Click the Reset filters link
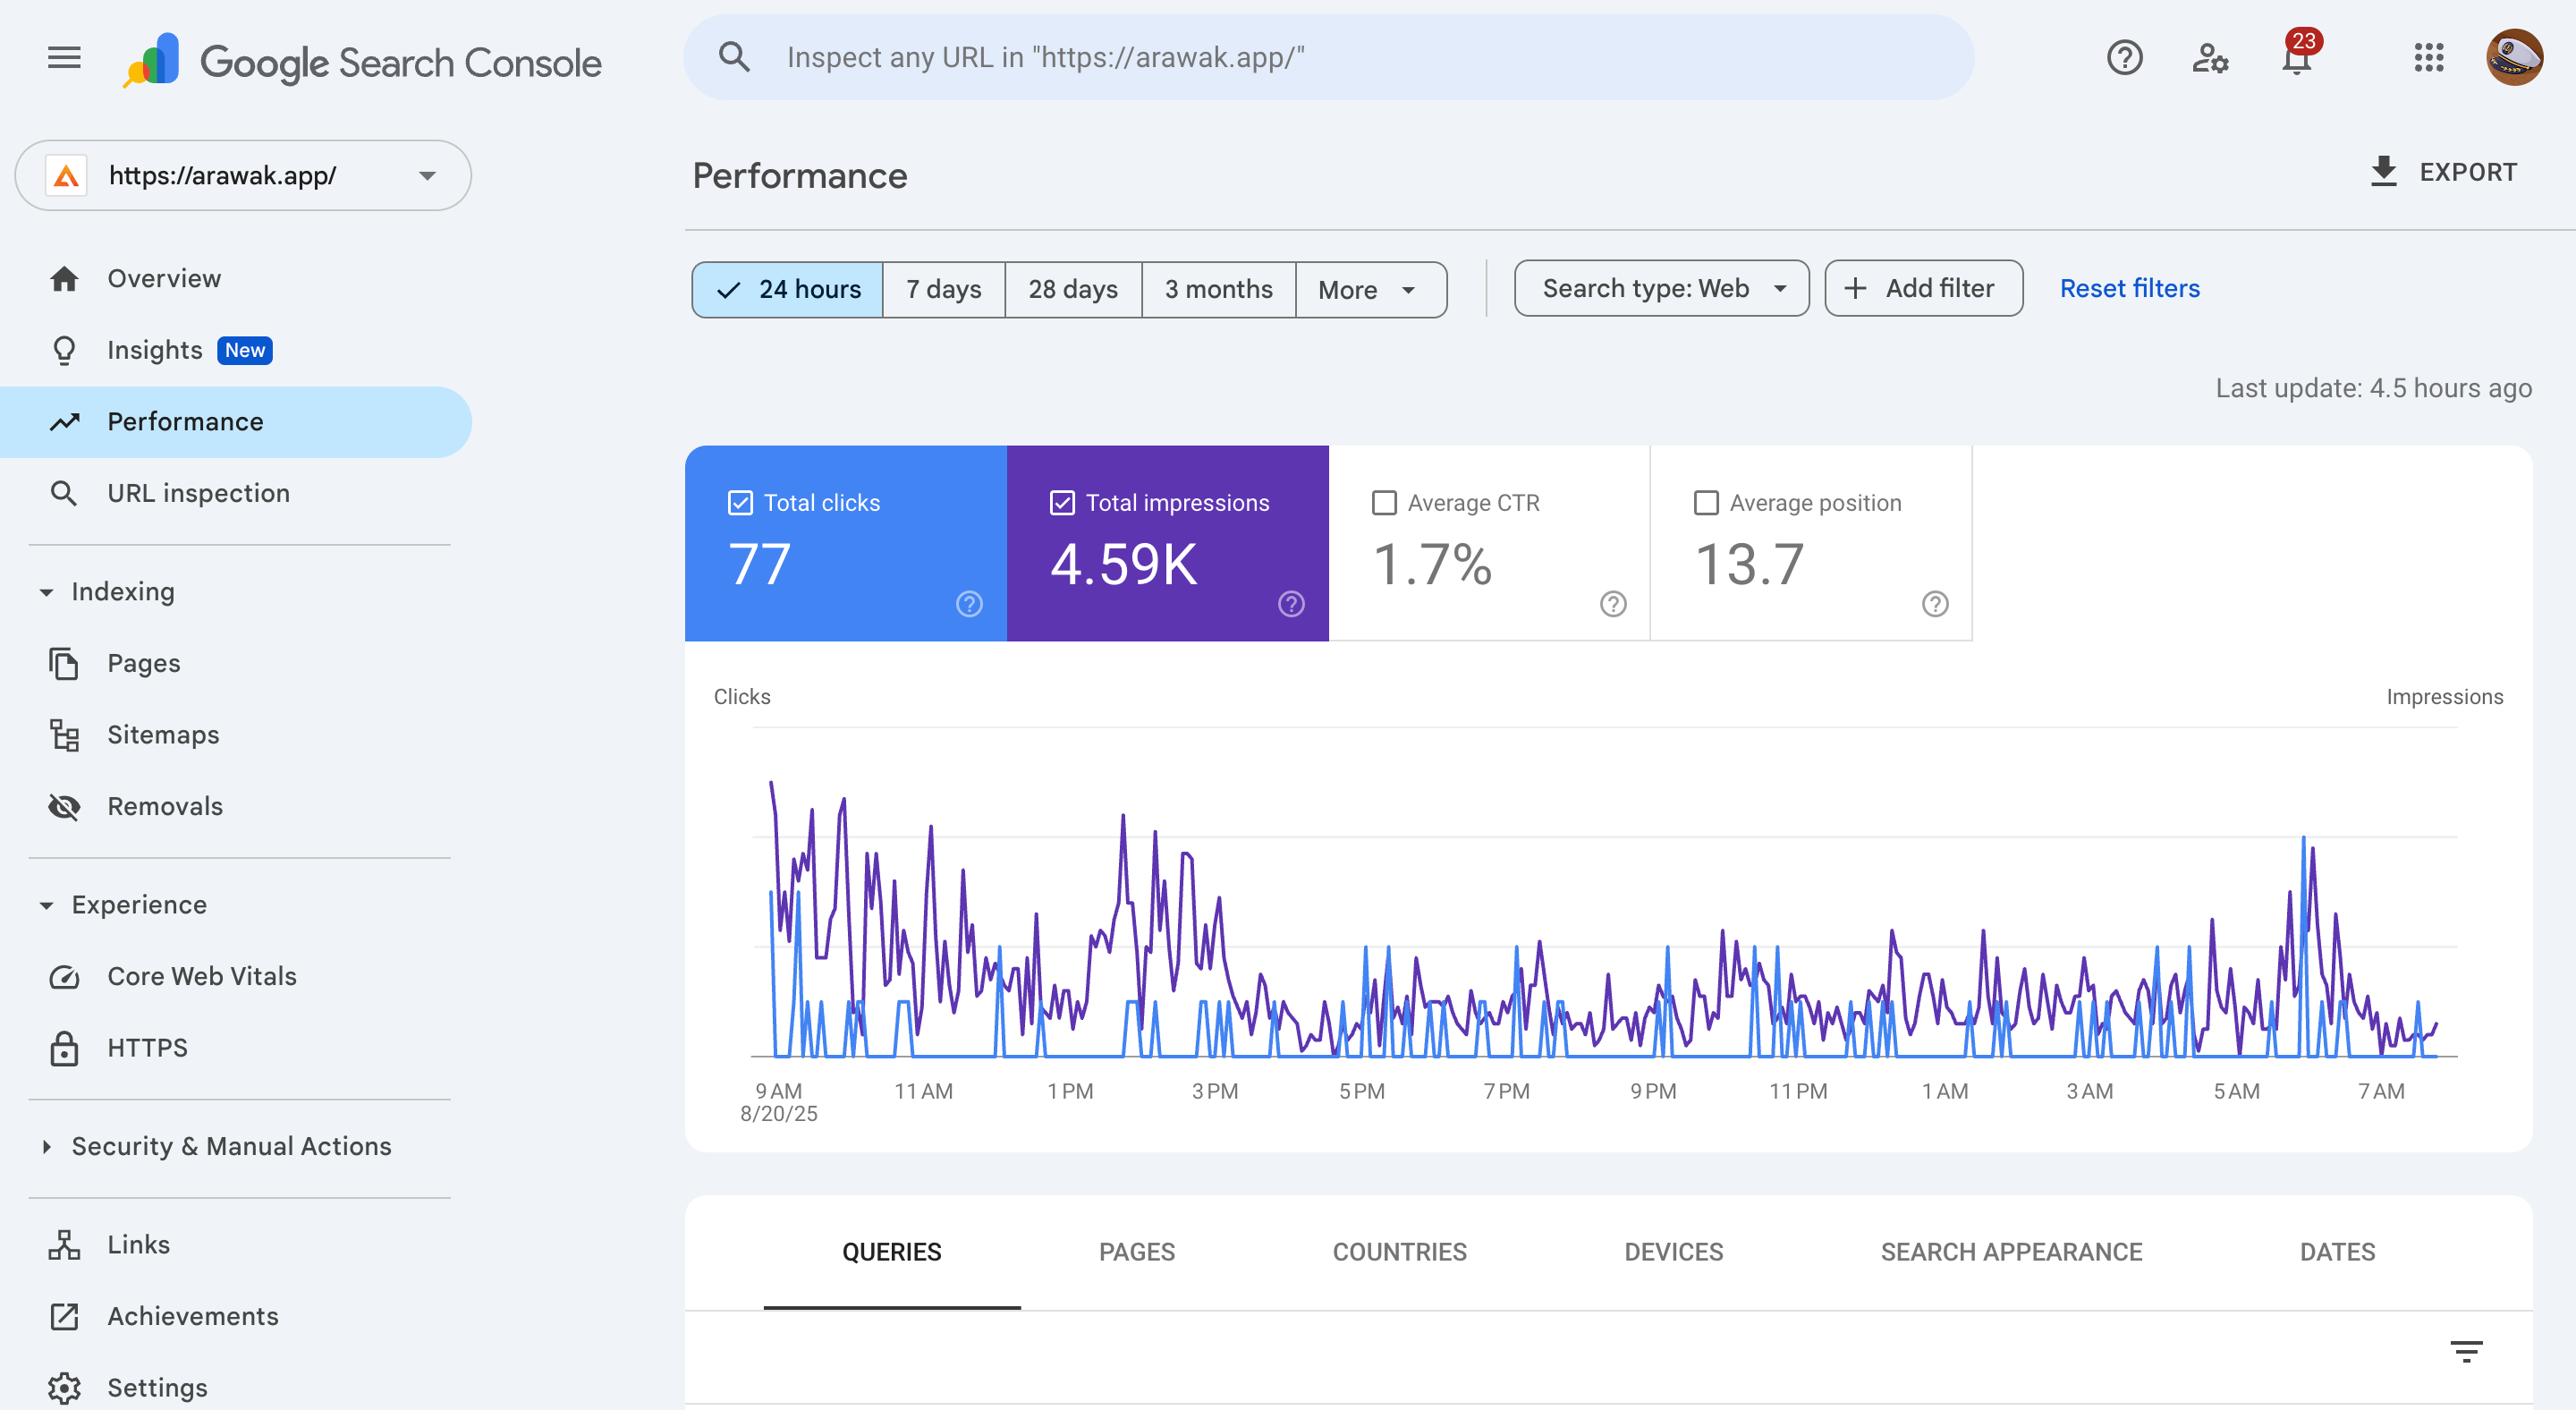The image size is (2576, 1410). [x=2129, y=289]
